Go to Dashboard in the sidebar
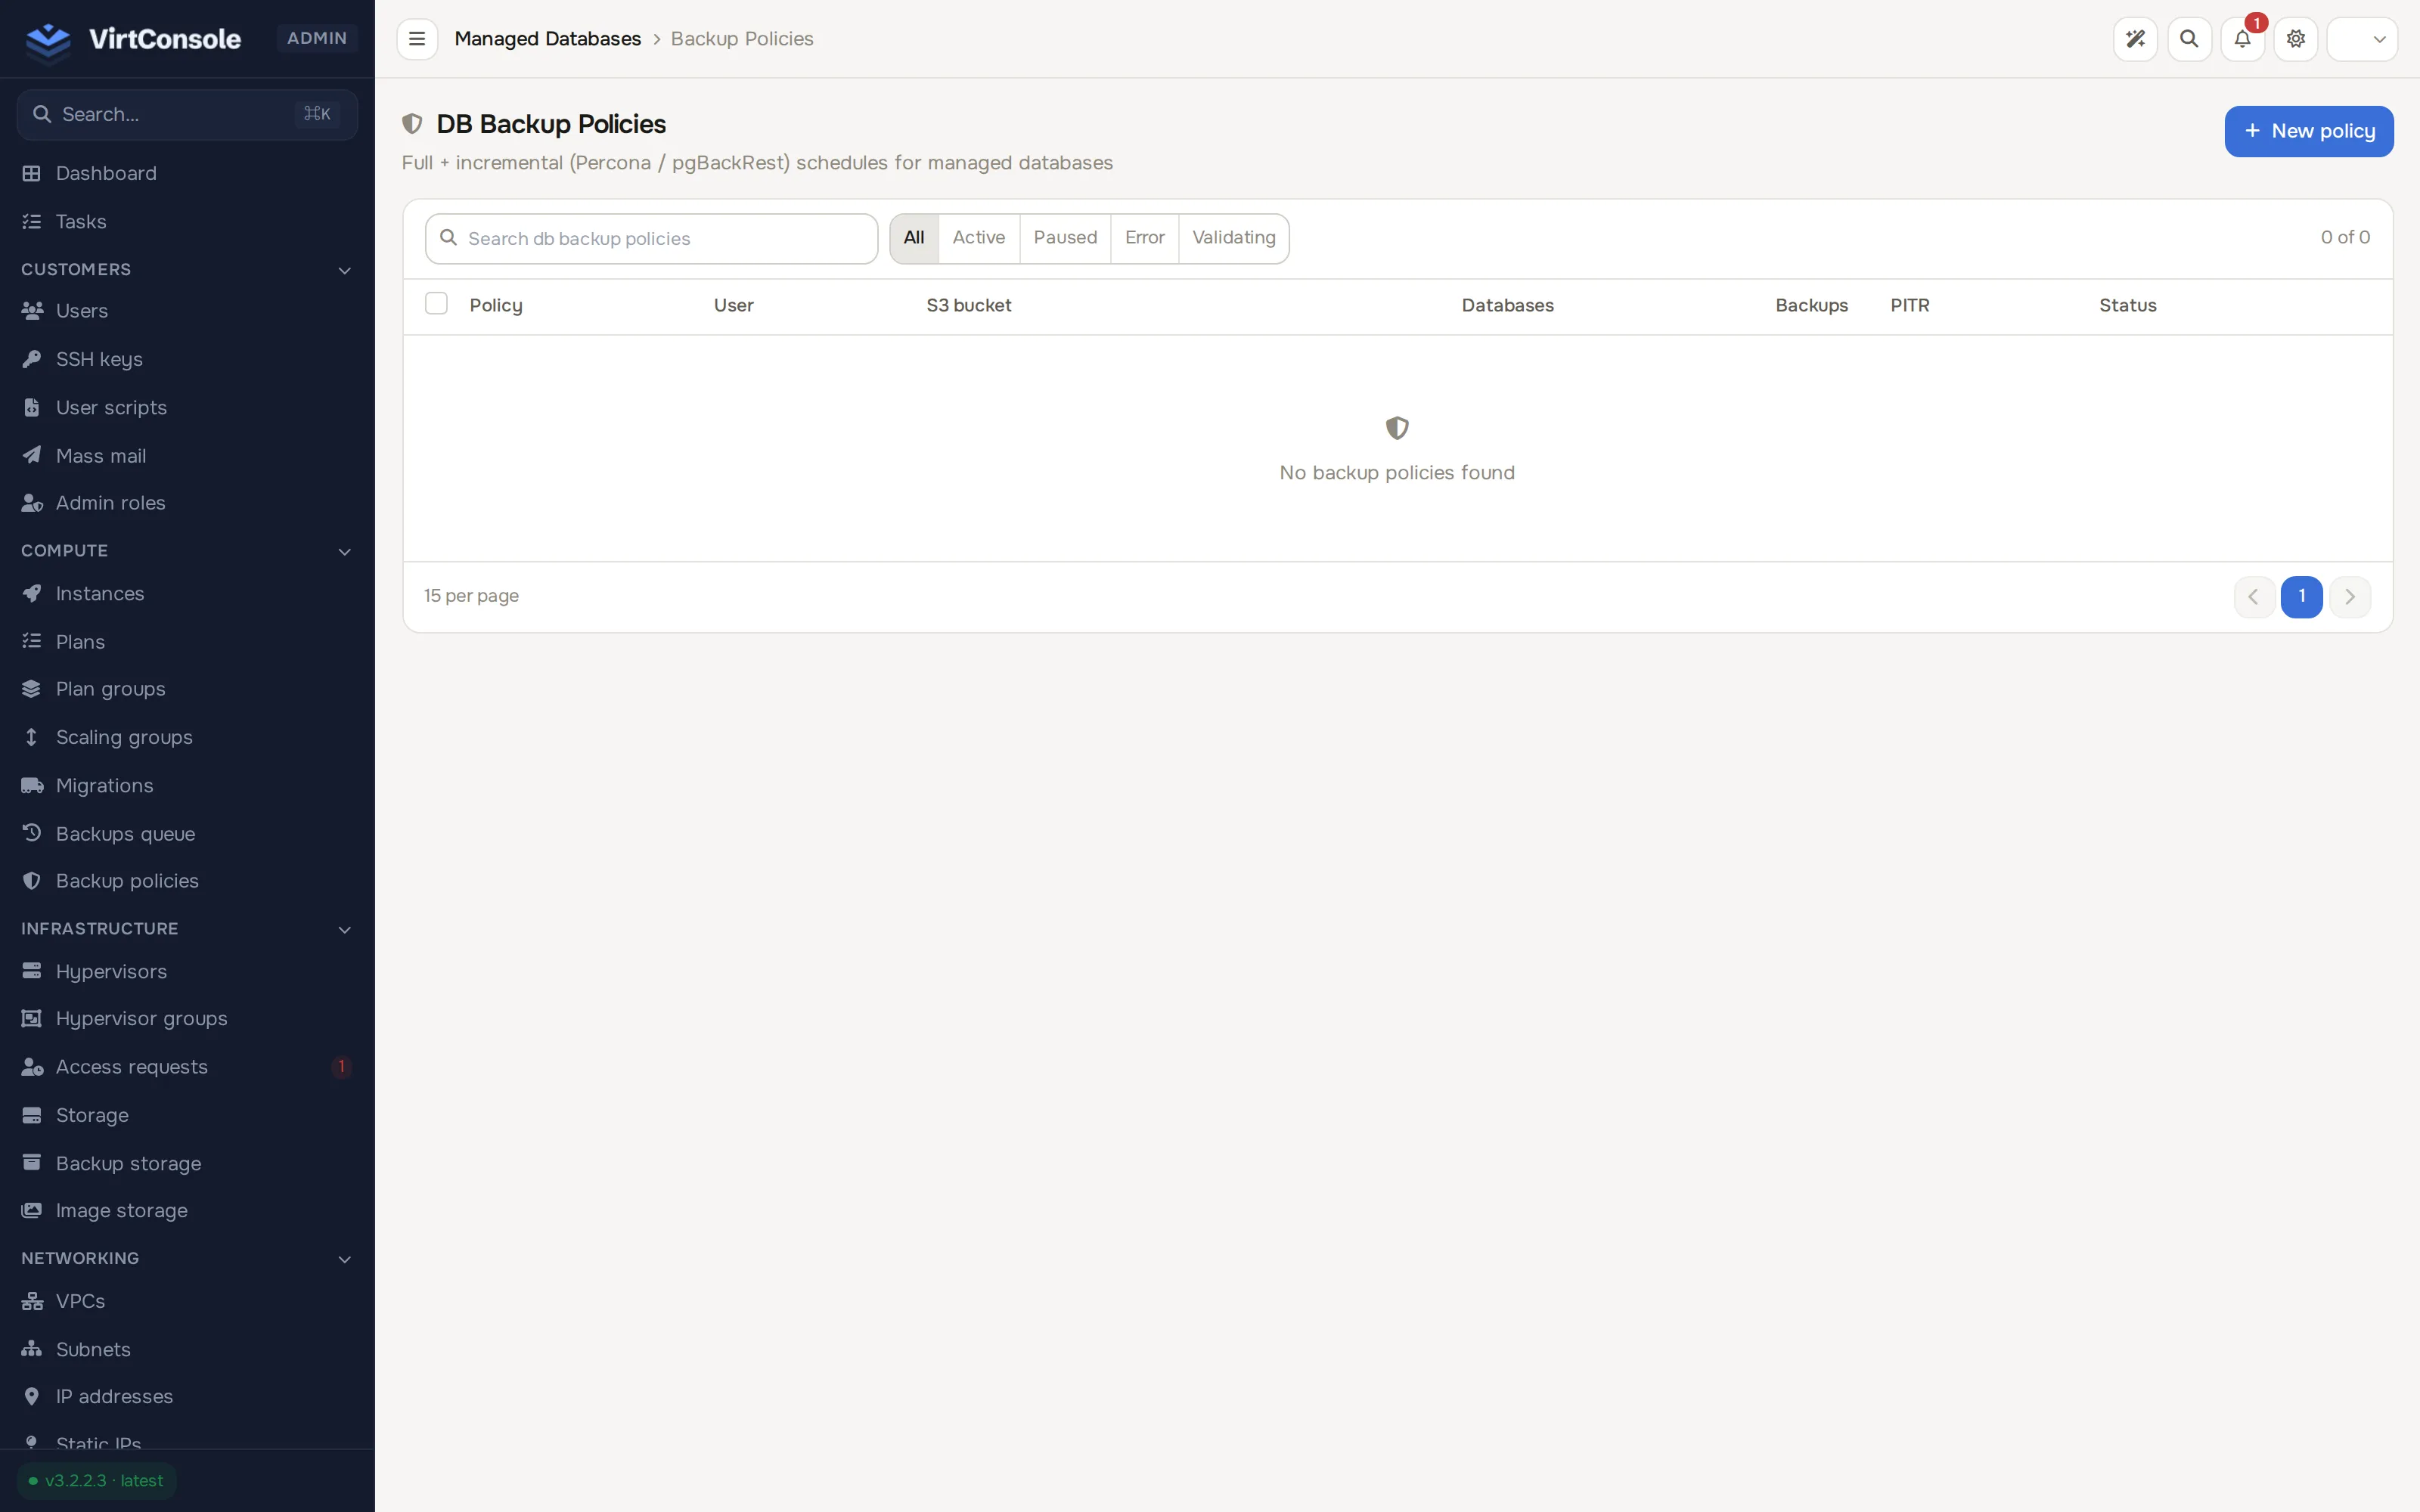The image size is (2420, 1512). (x=187, y=173)
